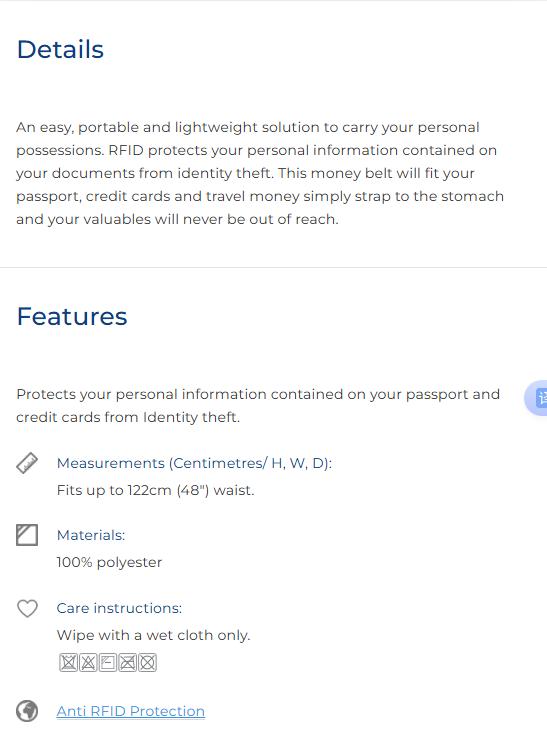Click the do-not-wash care symbol
Image resolution: width=547 pixels, height=745 pixels.
coord(68,662)
